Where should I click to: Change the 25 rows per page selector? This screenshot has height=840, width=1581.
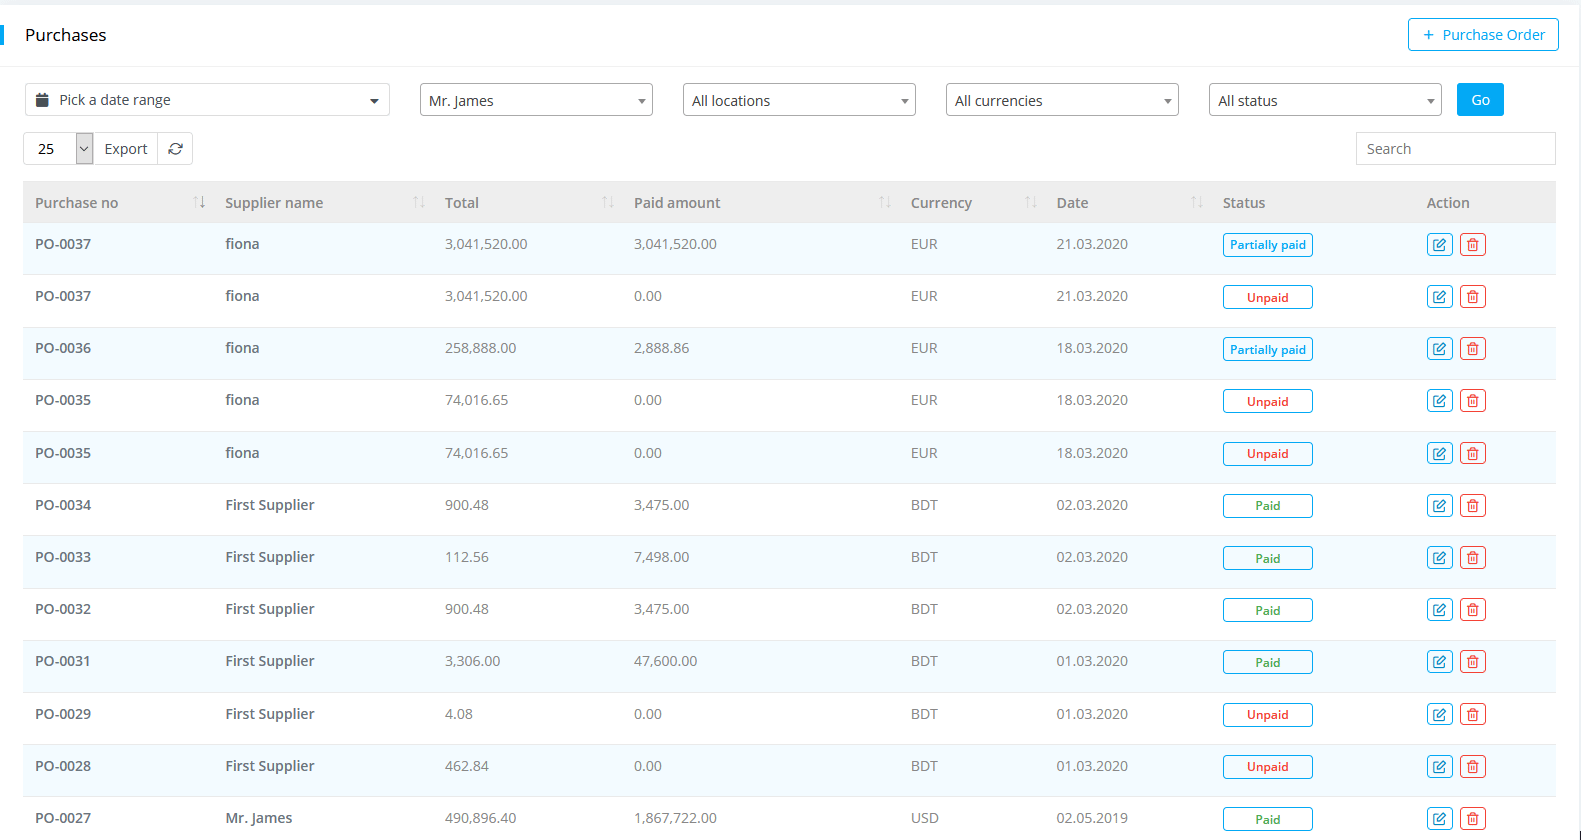tap(58, 149)
